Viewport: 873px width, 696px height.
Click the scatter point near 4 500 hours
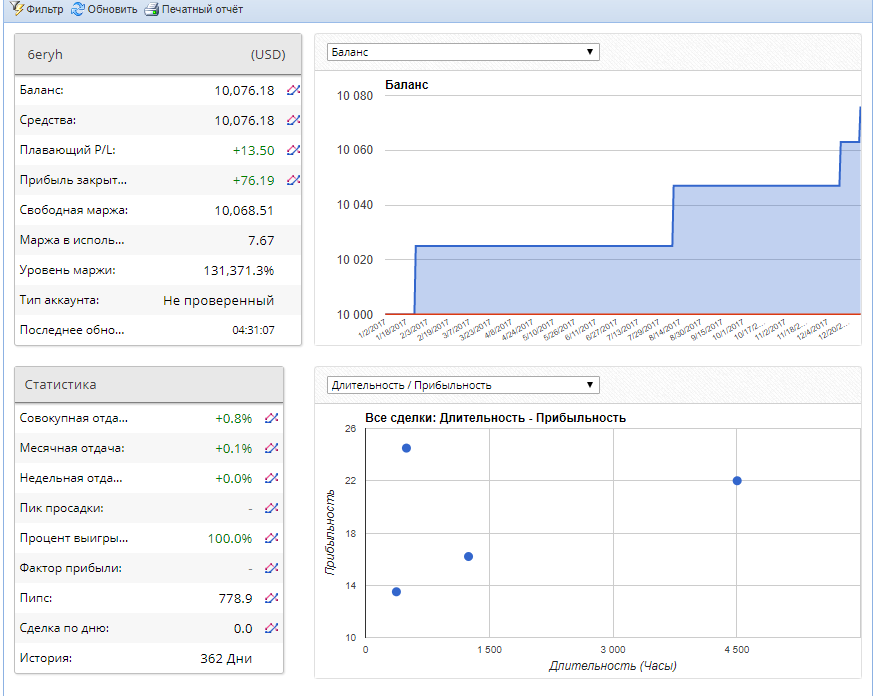737,481
